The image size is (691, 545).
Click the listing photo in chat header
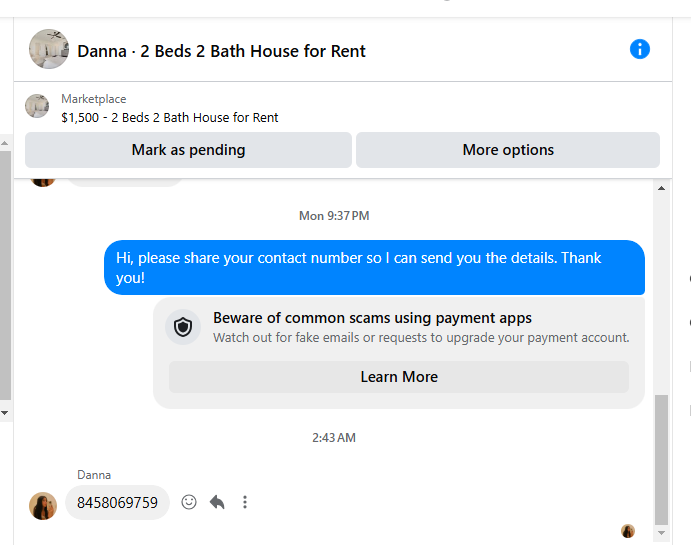[49, 49]
